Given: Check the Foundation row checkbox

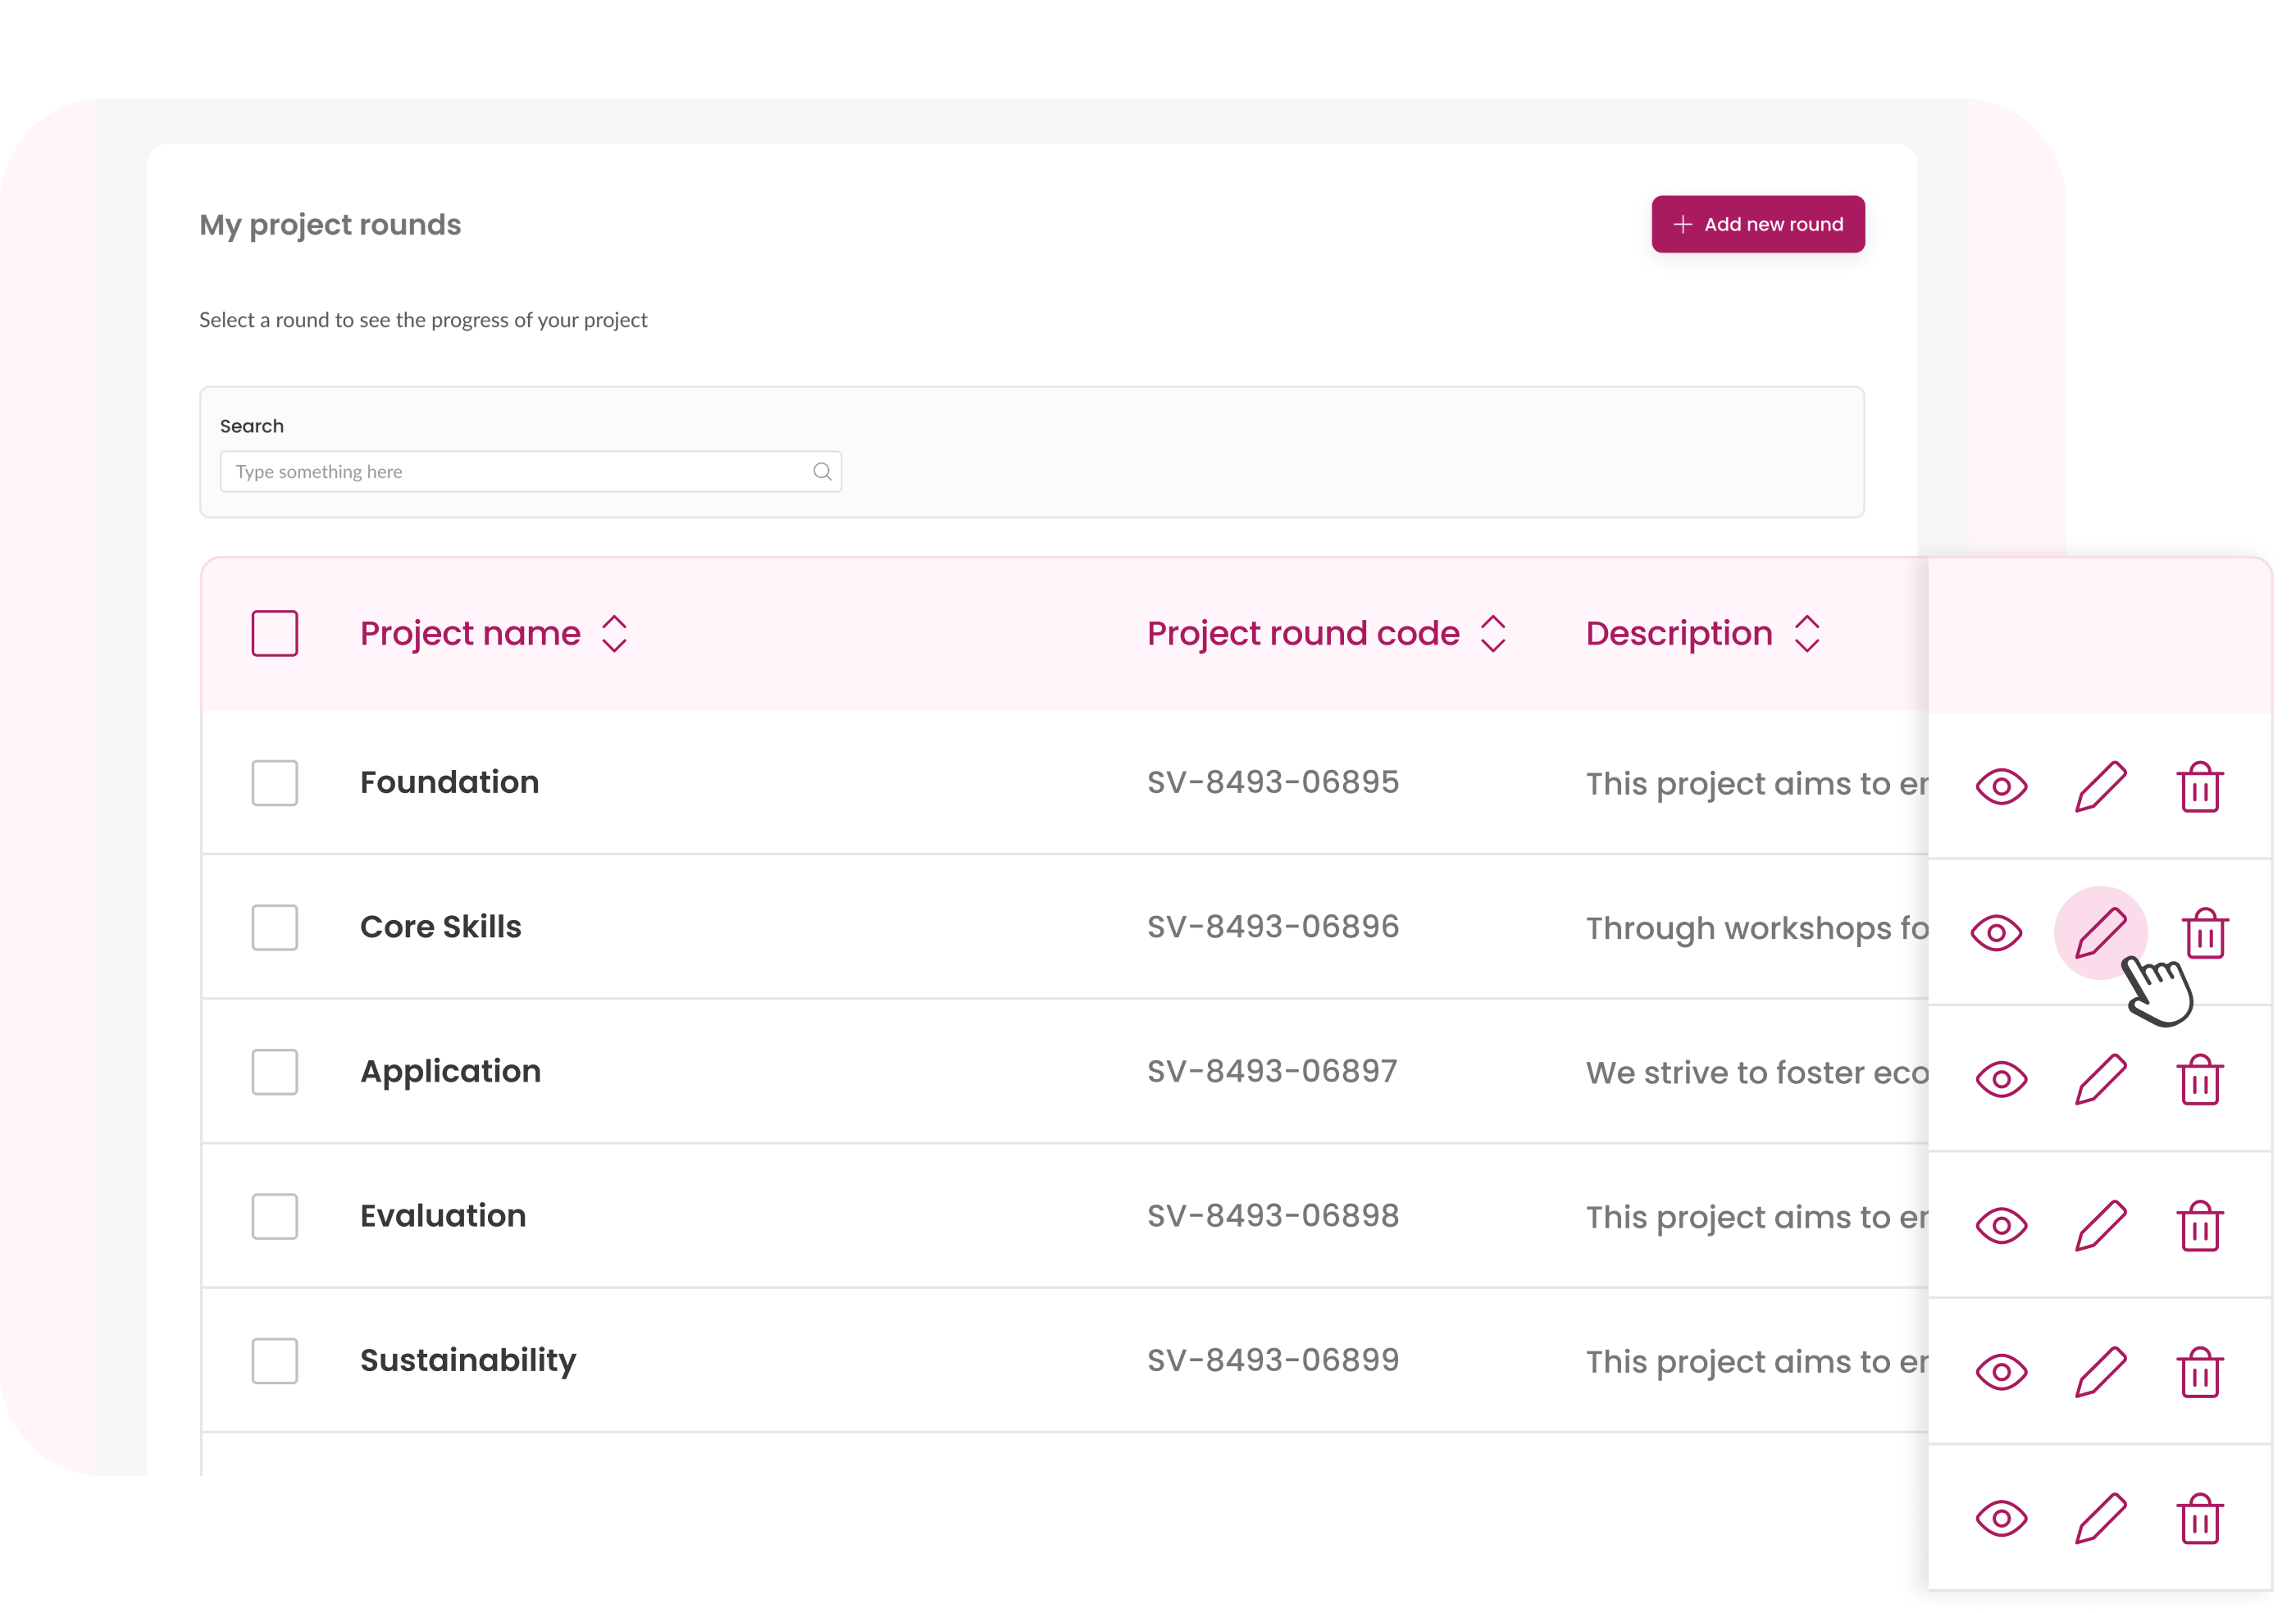Looking at the screenshot, I should pos(275,783).
